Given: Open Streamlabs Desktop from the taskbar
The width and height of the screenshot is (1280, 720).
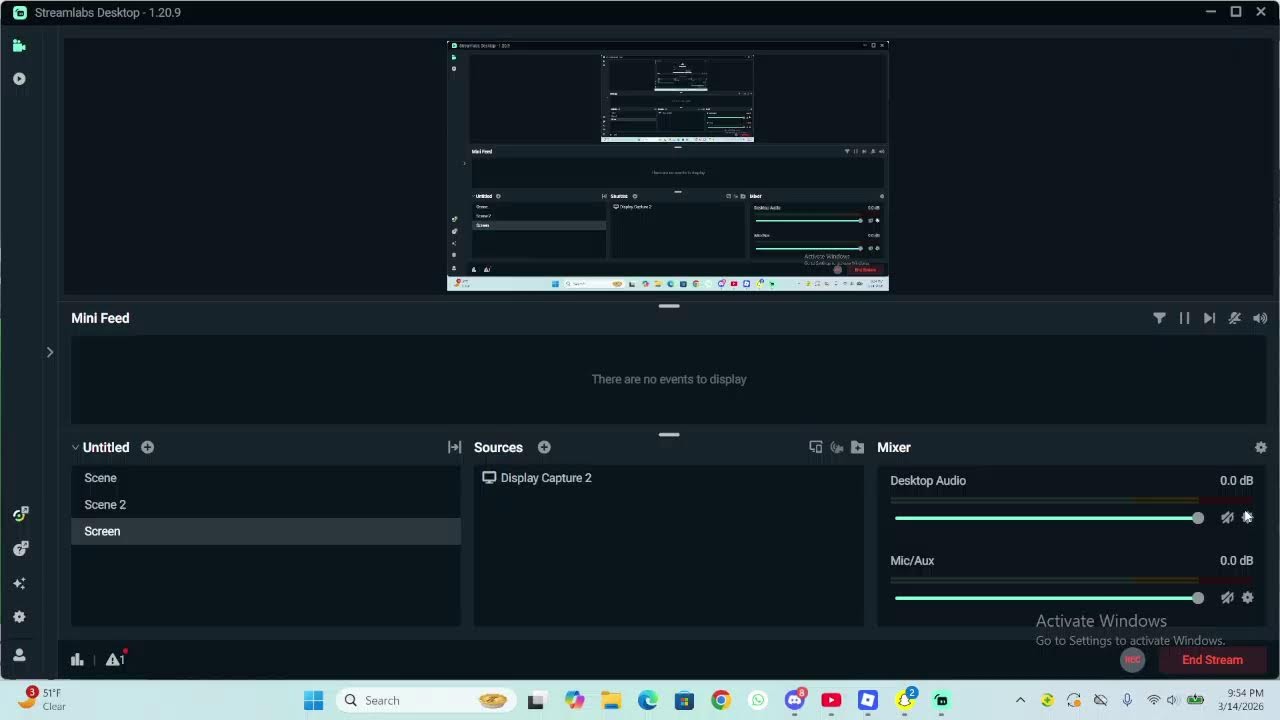Looking at the screenshot, I should click(x=941, y=700).
